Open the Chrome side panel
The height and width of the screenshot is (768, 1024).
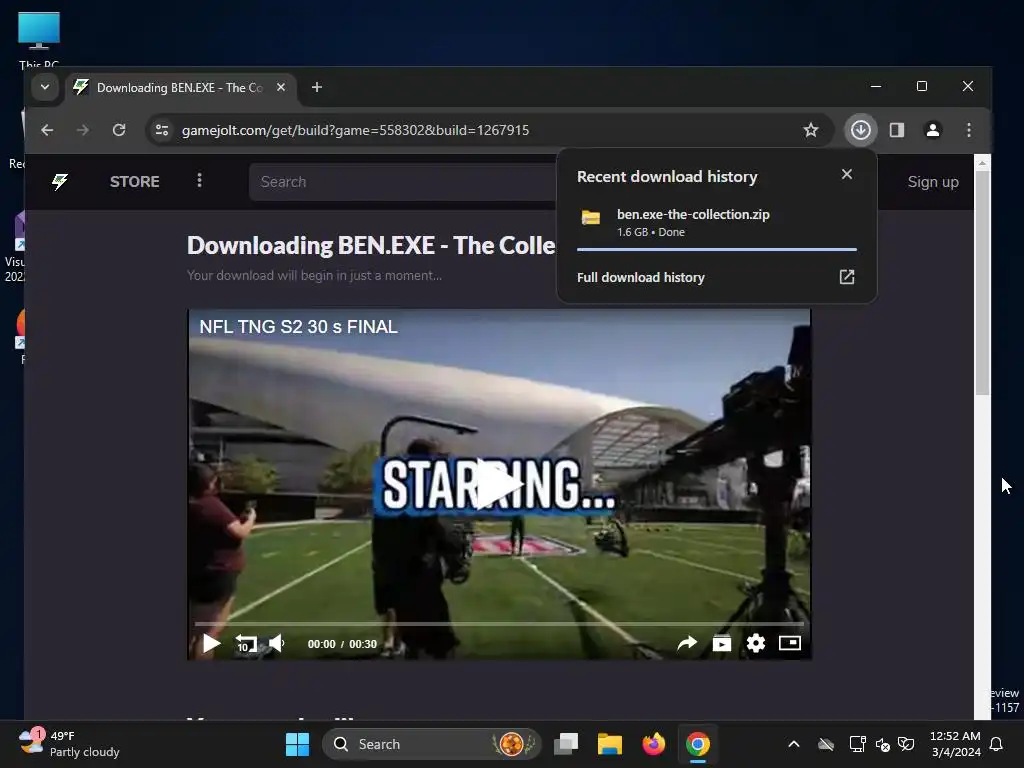pyautogui.click(x=897, y=130)
